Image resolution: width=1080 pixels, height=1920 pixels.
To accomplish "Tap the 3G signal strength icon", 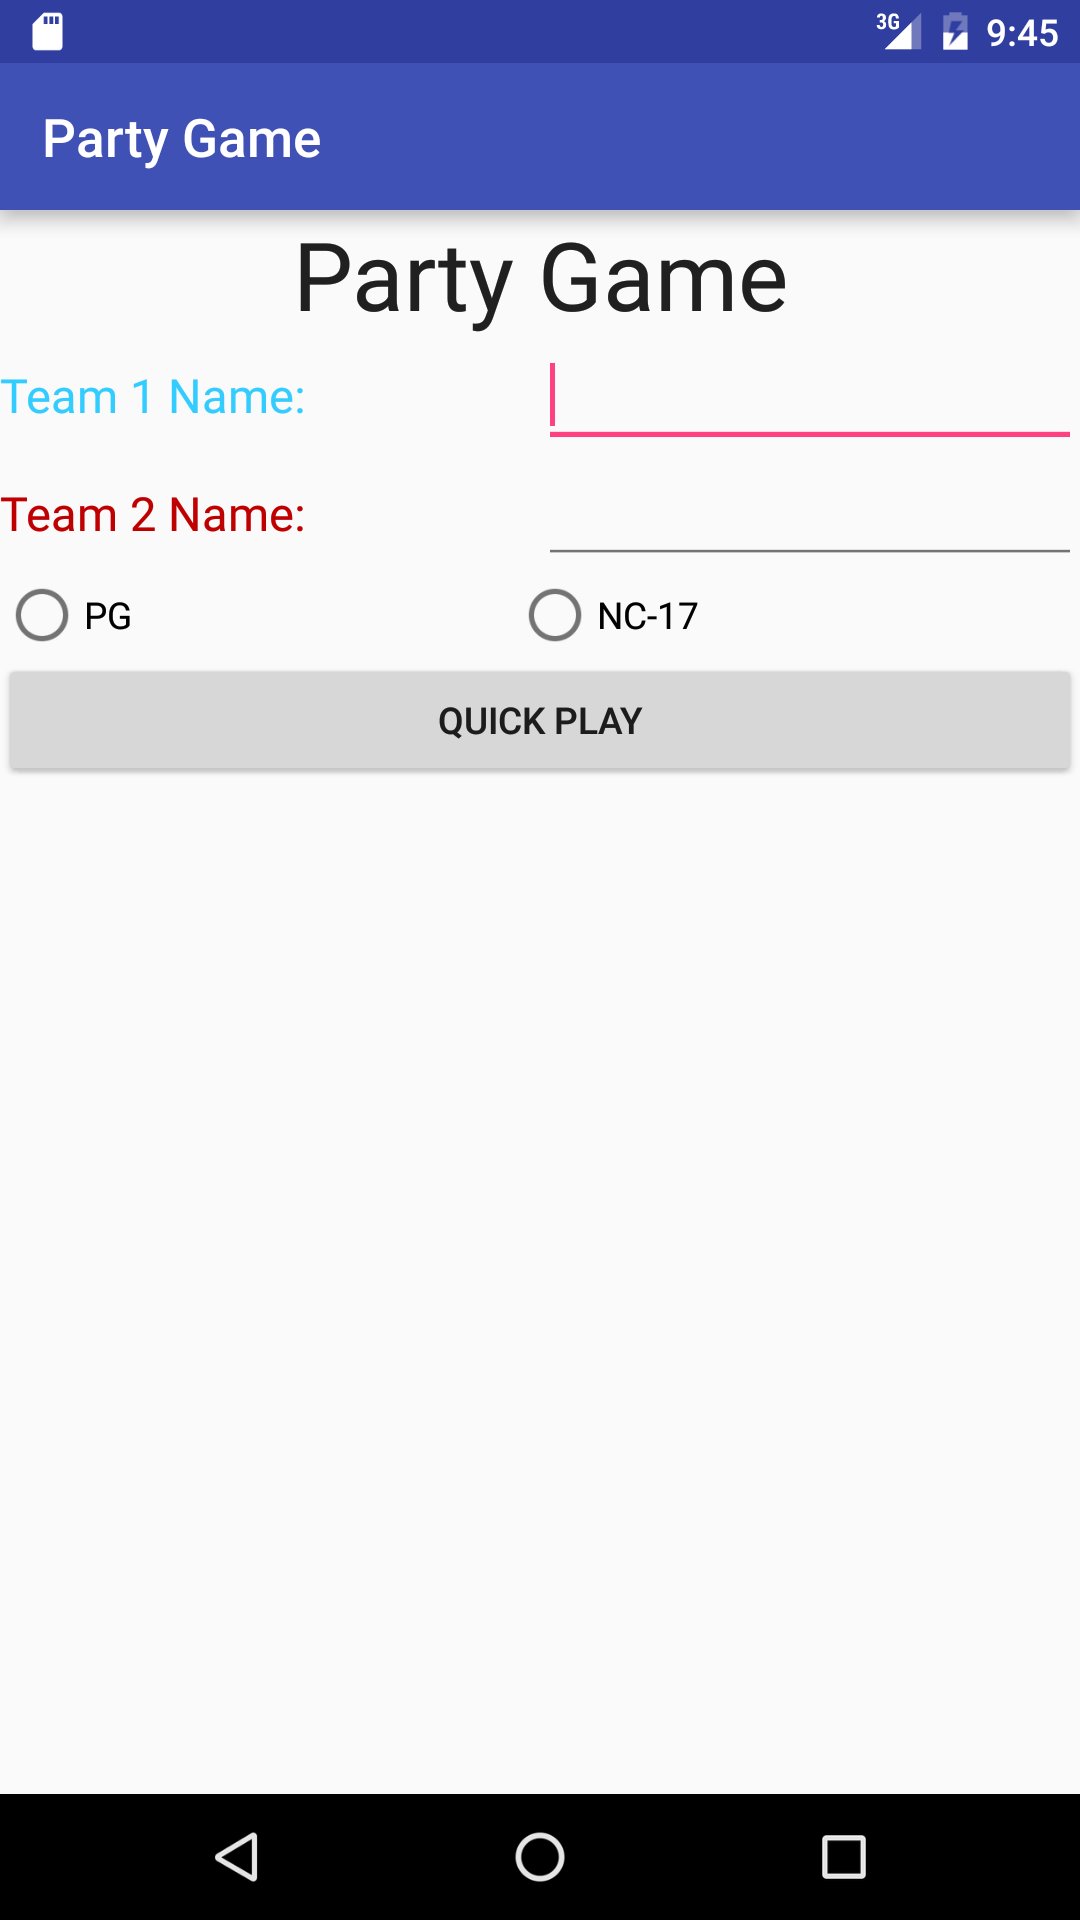I will [x=898, y=31].
